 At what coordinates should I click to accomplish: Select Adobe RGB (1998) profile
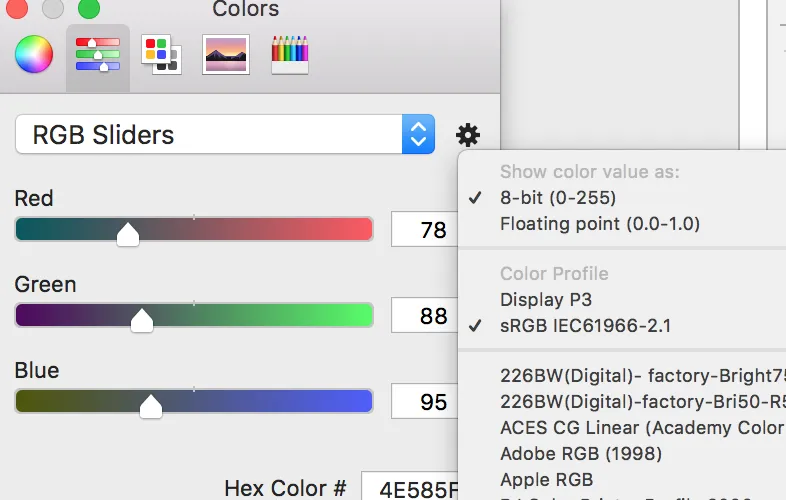tap(581, 454)
